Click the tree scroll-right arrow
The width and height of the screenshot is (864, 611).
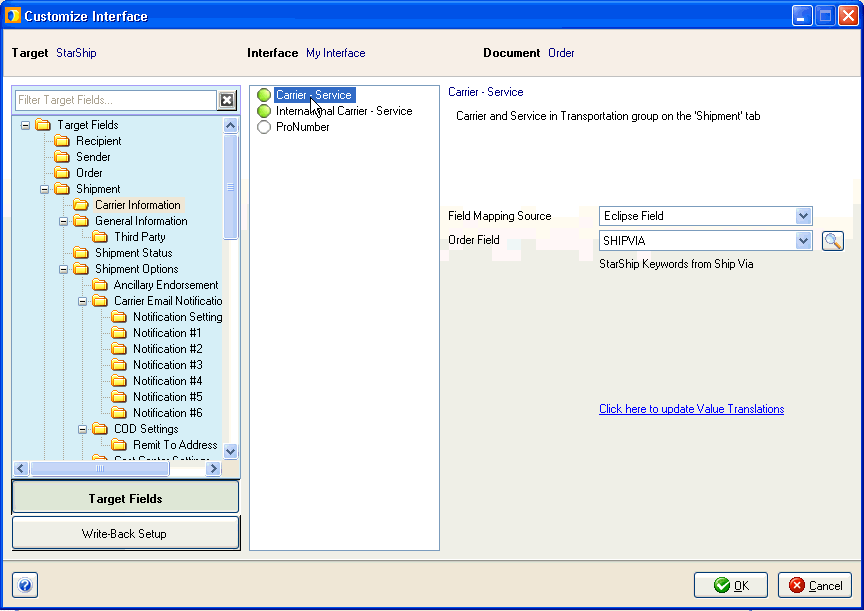coord(213,468)
